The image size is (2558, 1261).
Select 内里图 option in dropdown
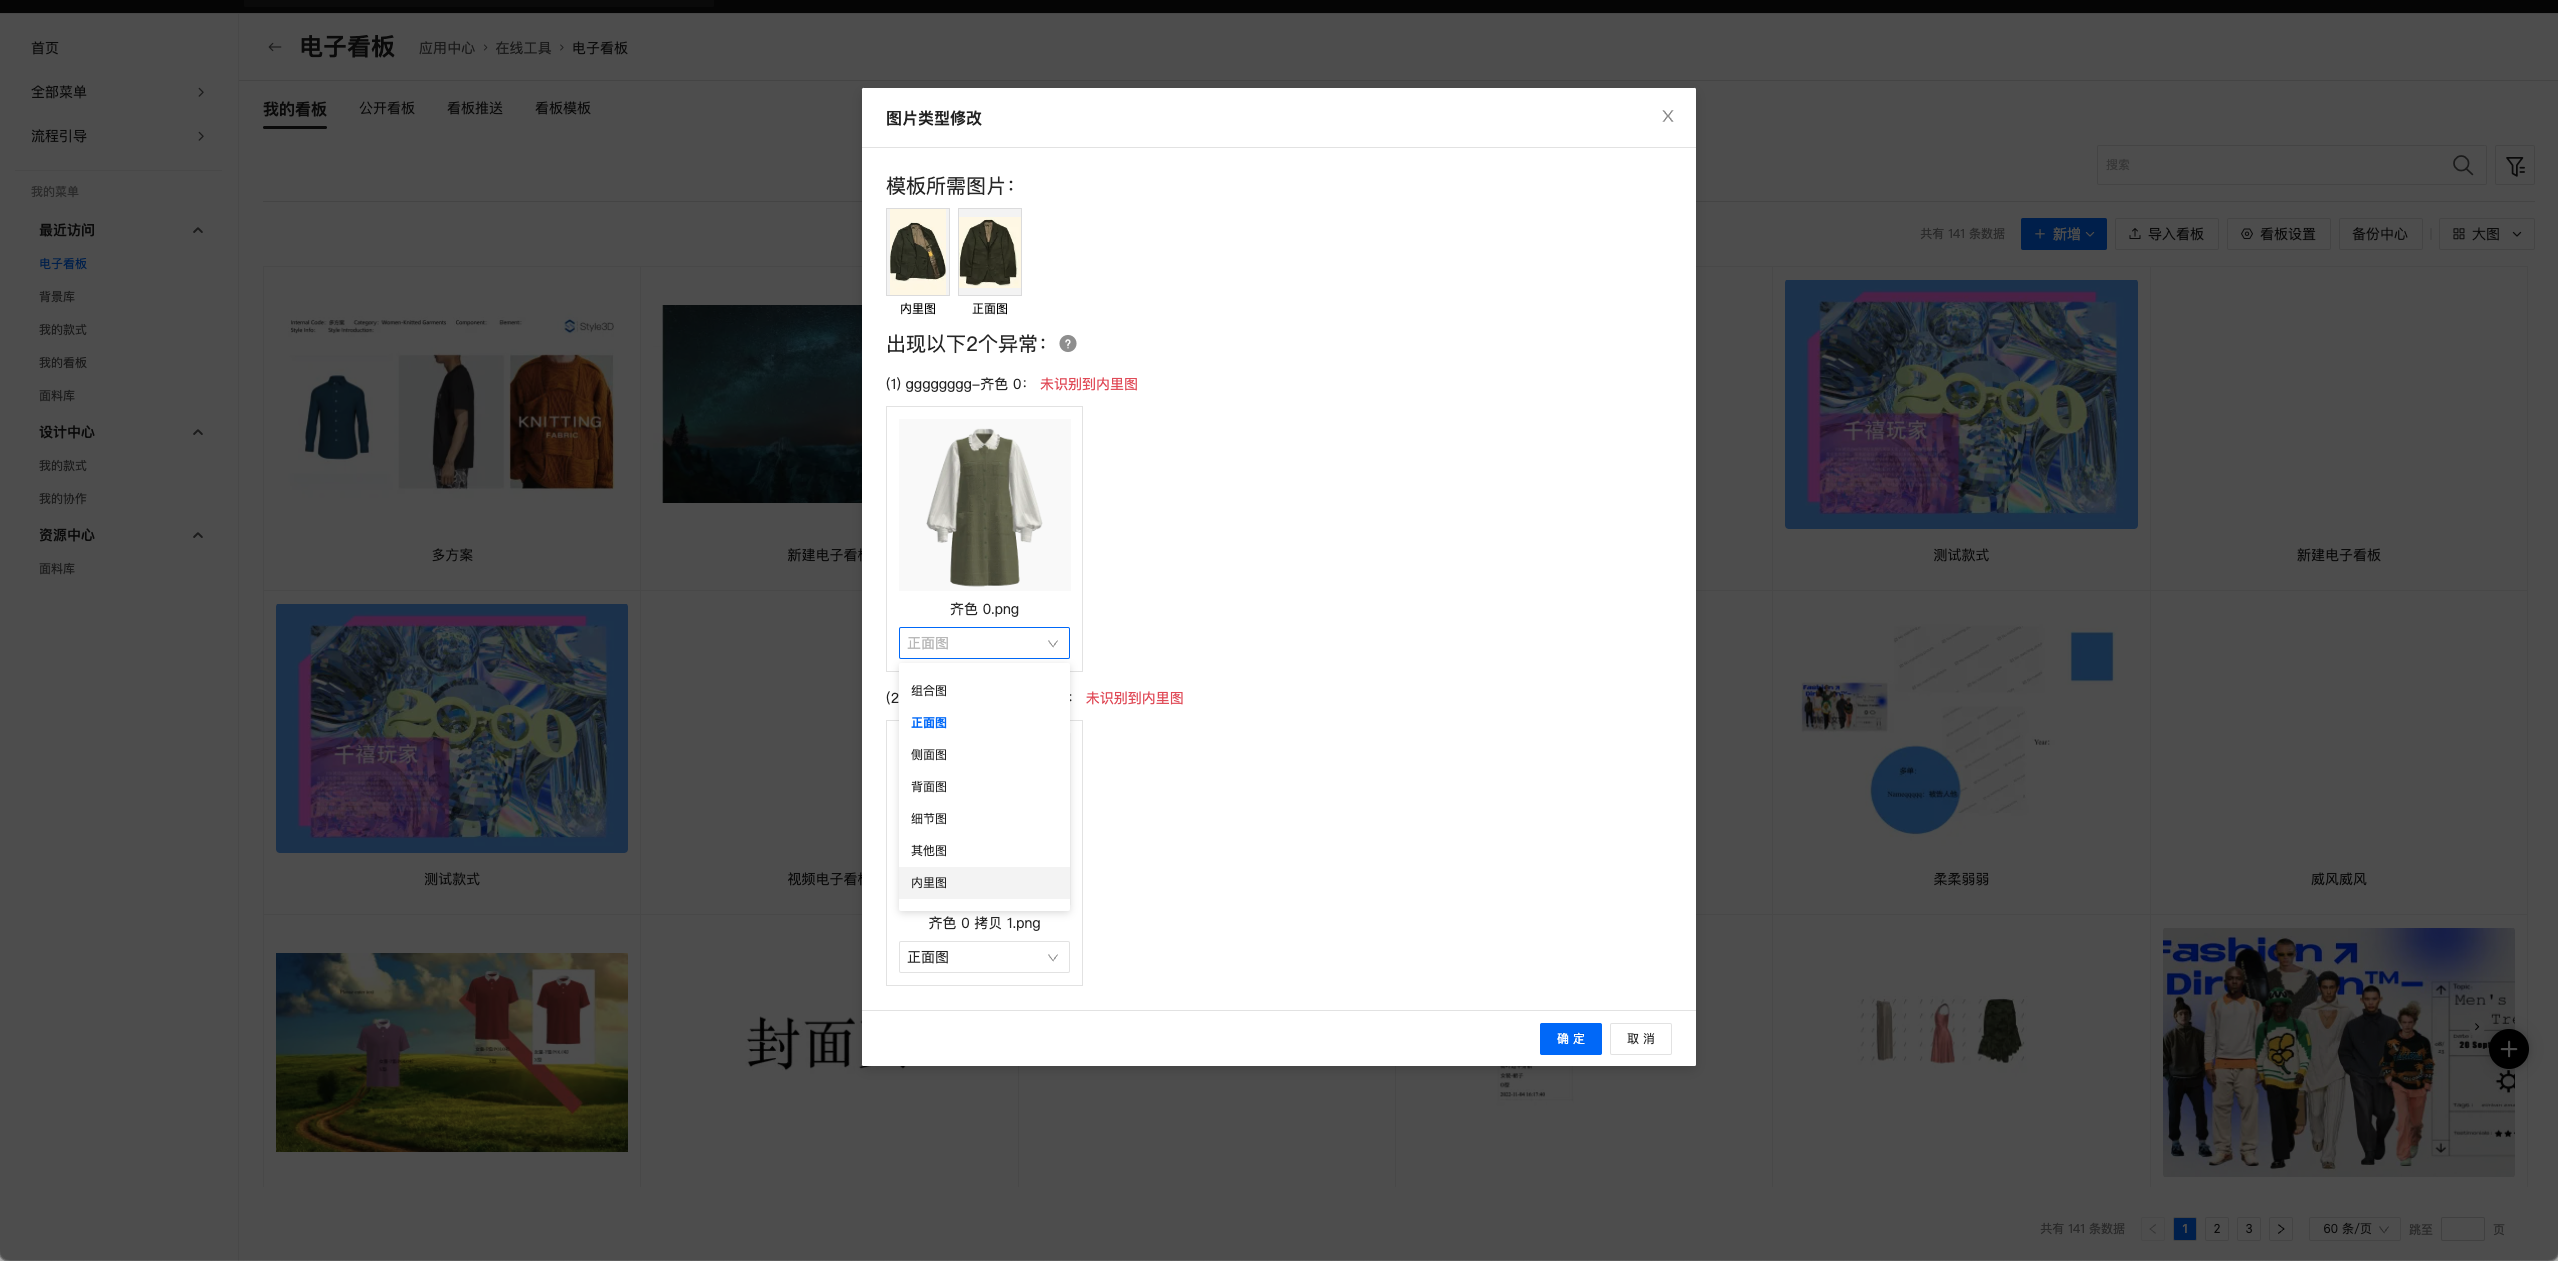tap(929, 883)
